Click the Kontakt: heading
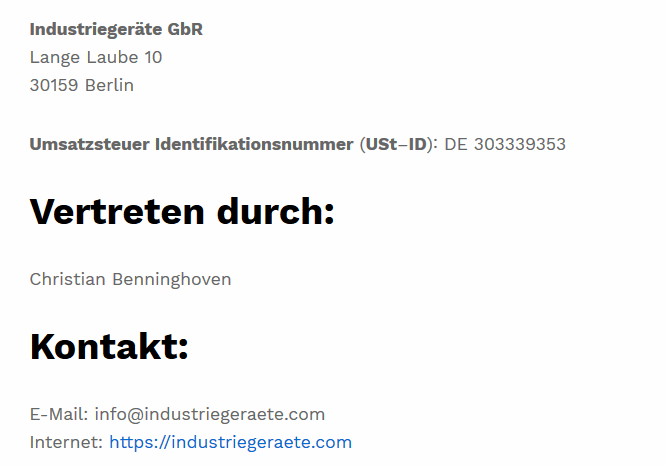 coord(109,347)
